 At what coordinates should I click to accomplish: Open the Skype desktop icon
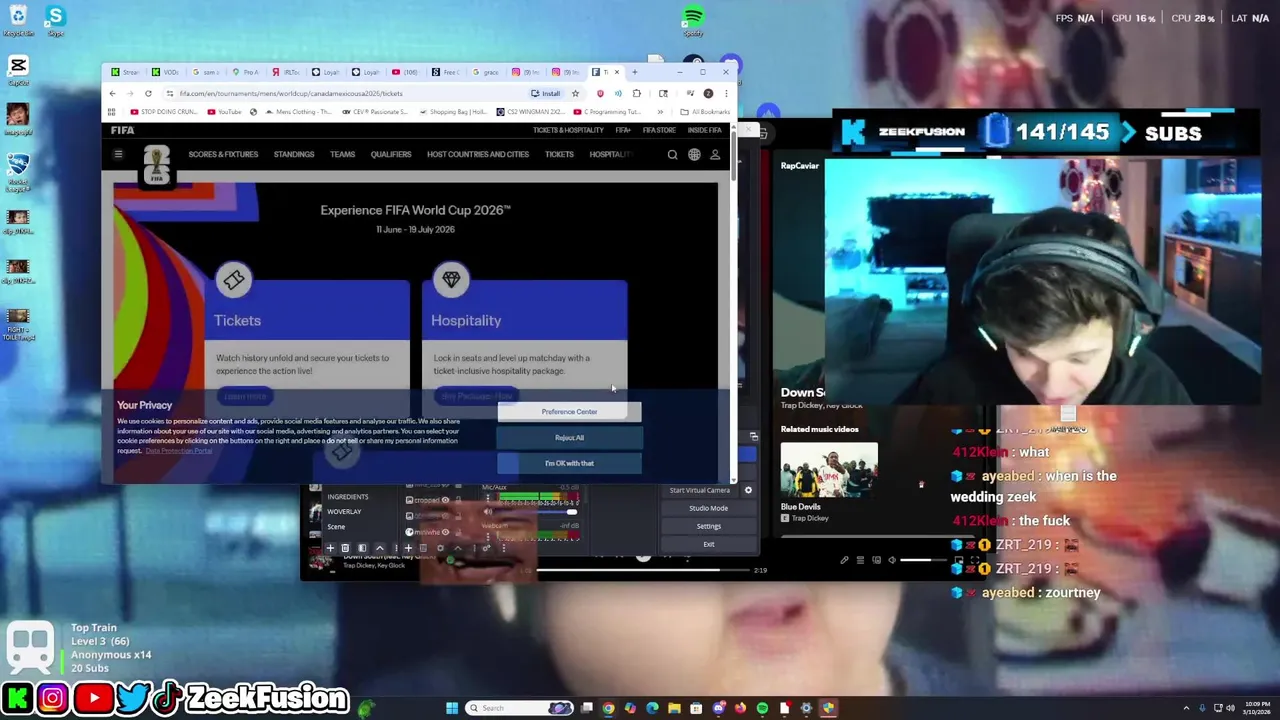55,21
